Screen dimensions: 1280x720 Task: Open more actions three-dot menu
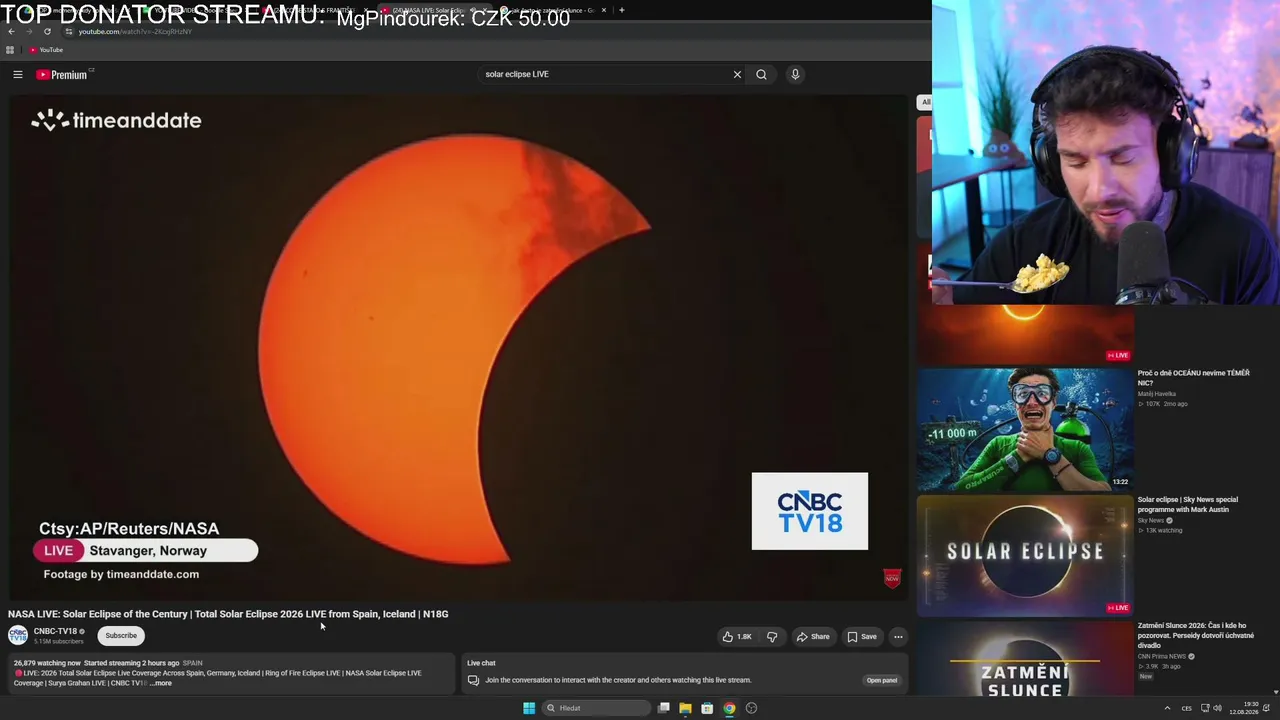pos(898,636)
